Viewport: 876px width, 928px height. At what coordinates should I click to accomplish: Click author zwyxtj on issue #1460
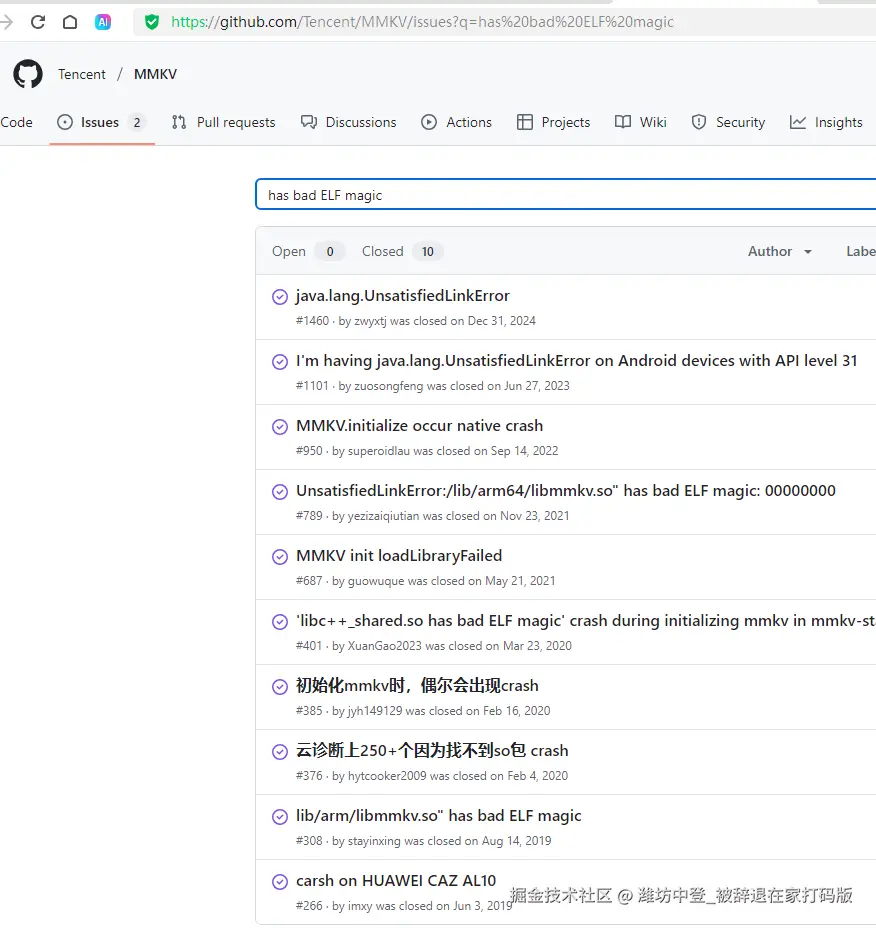370,321
